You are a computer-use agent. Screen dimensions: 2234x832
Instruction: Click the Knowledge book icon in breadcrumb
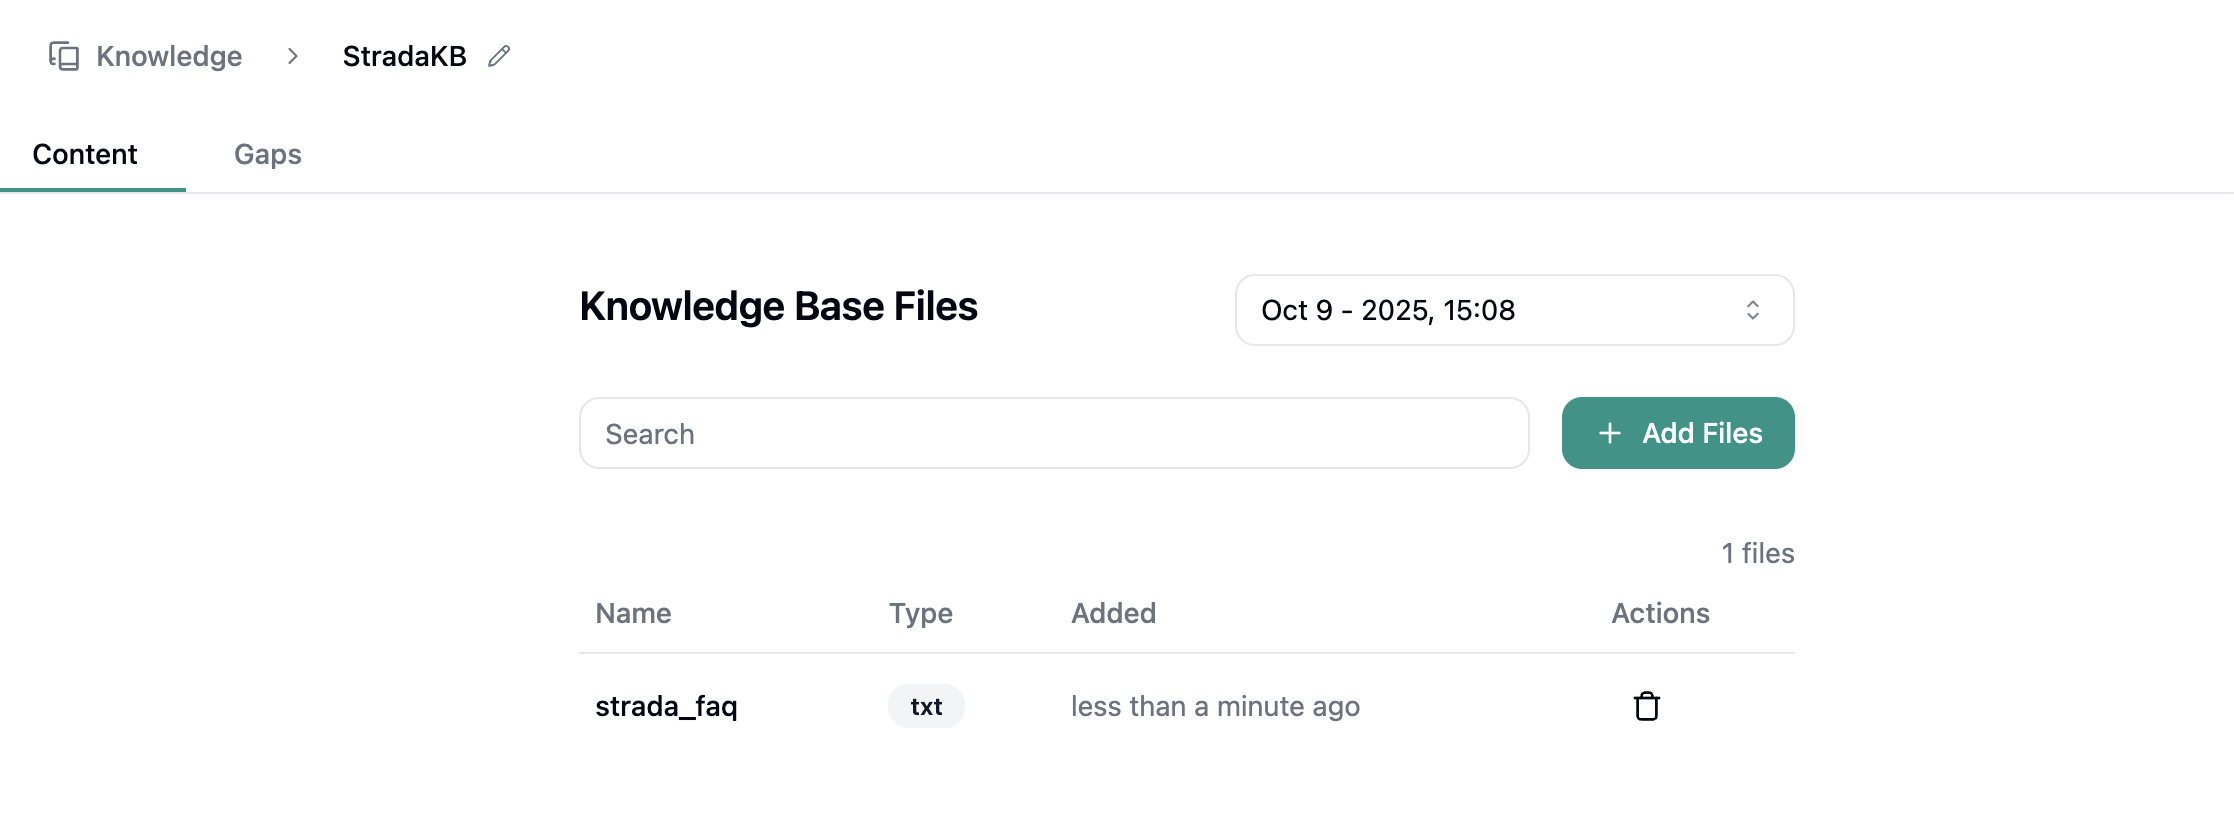pyautogui.click(x=64, y=56)
